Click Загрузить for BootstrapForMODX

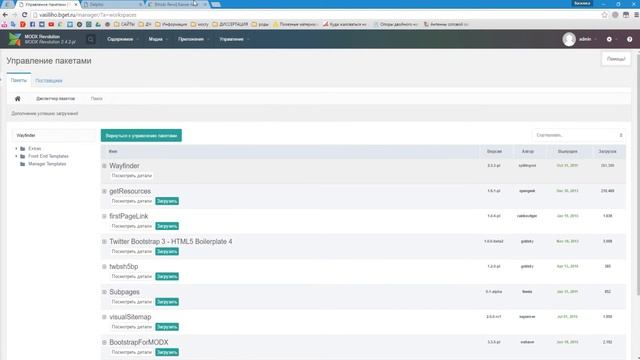tap(167, 352)
